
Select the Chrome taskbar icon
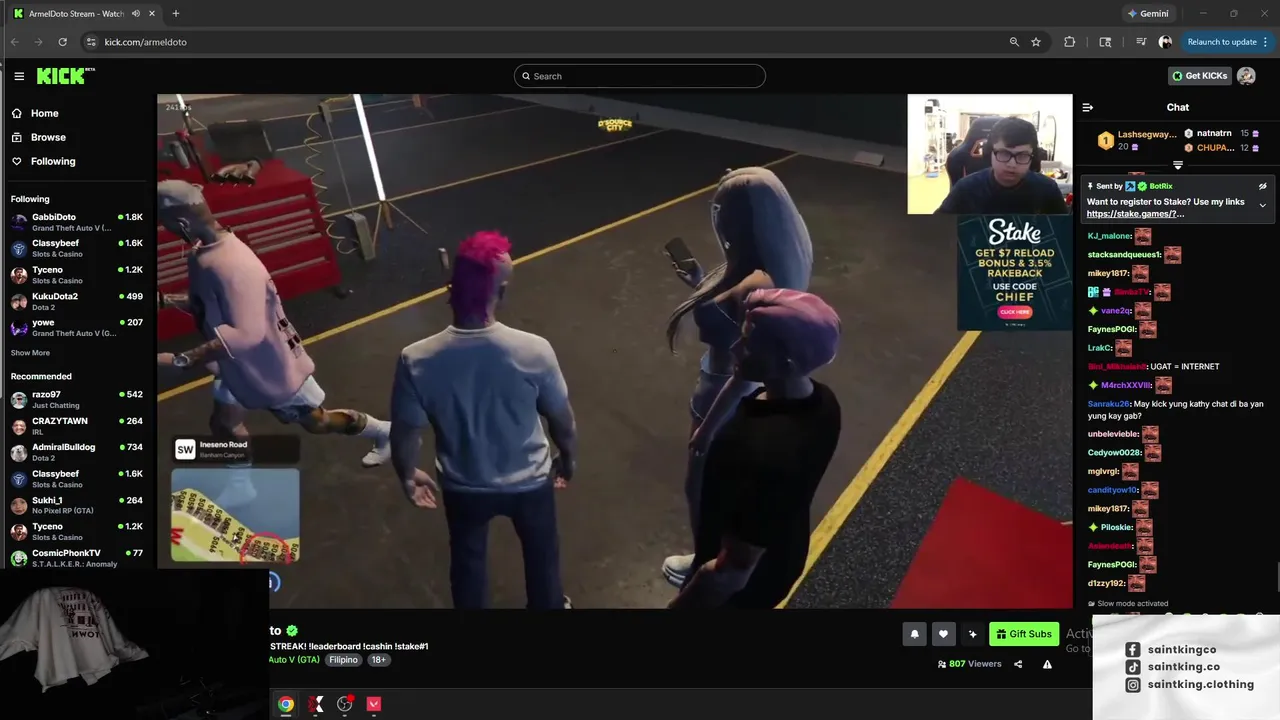click(286, 704)
